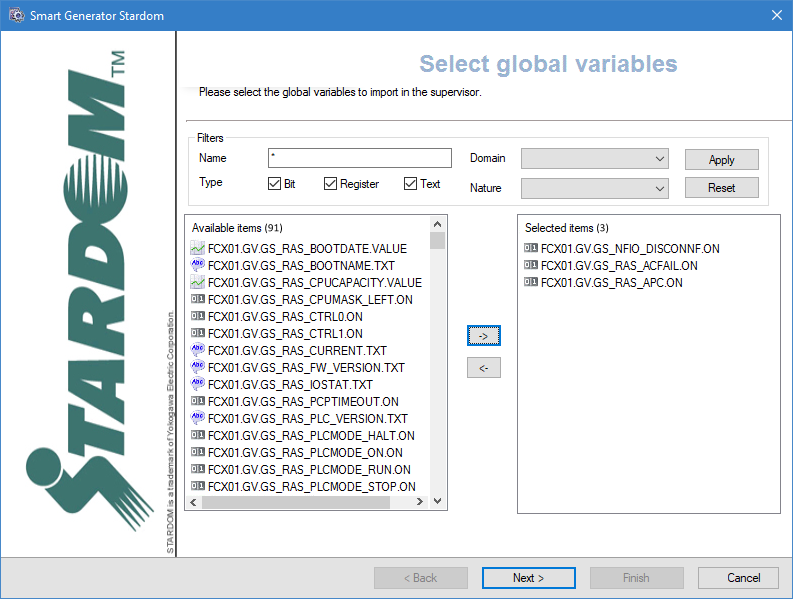Click the bit icon beside GS_NFIO_DISCONNF.ON
Viewport: 793px width, 599px height.
[530, 248]
